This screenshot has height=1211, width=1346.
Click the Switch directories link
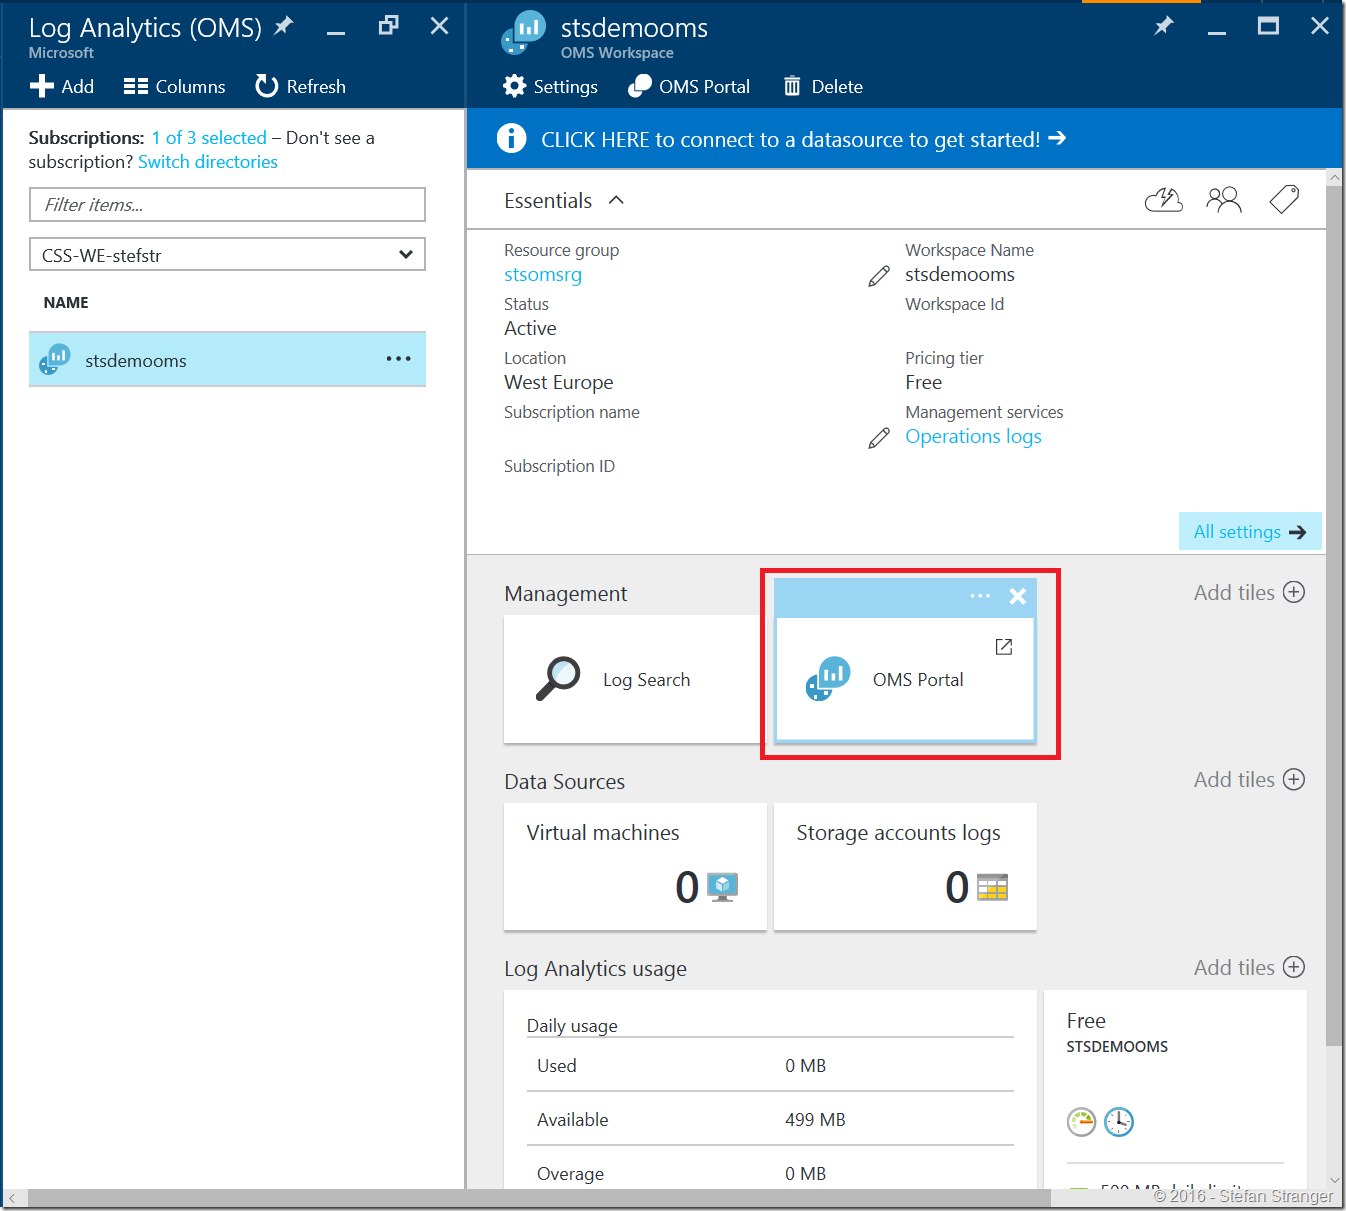pos(208,162)
